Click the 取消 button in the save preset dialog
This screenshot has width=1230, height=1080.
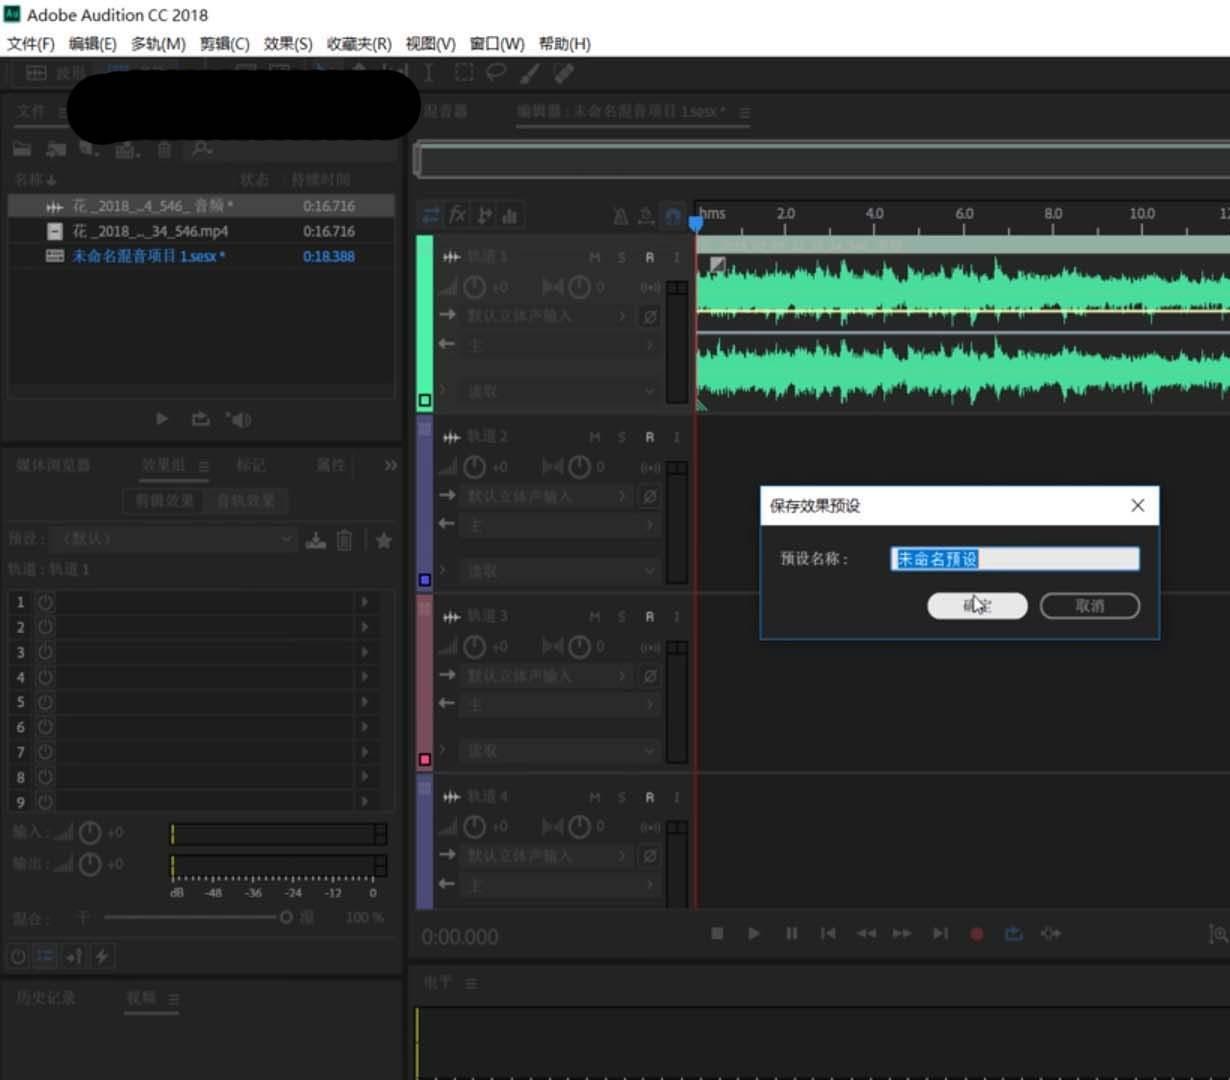point(1089,605)
